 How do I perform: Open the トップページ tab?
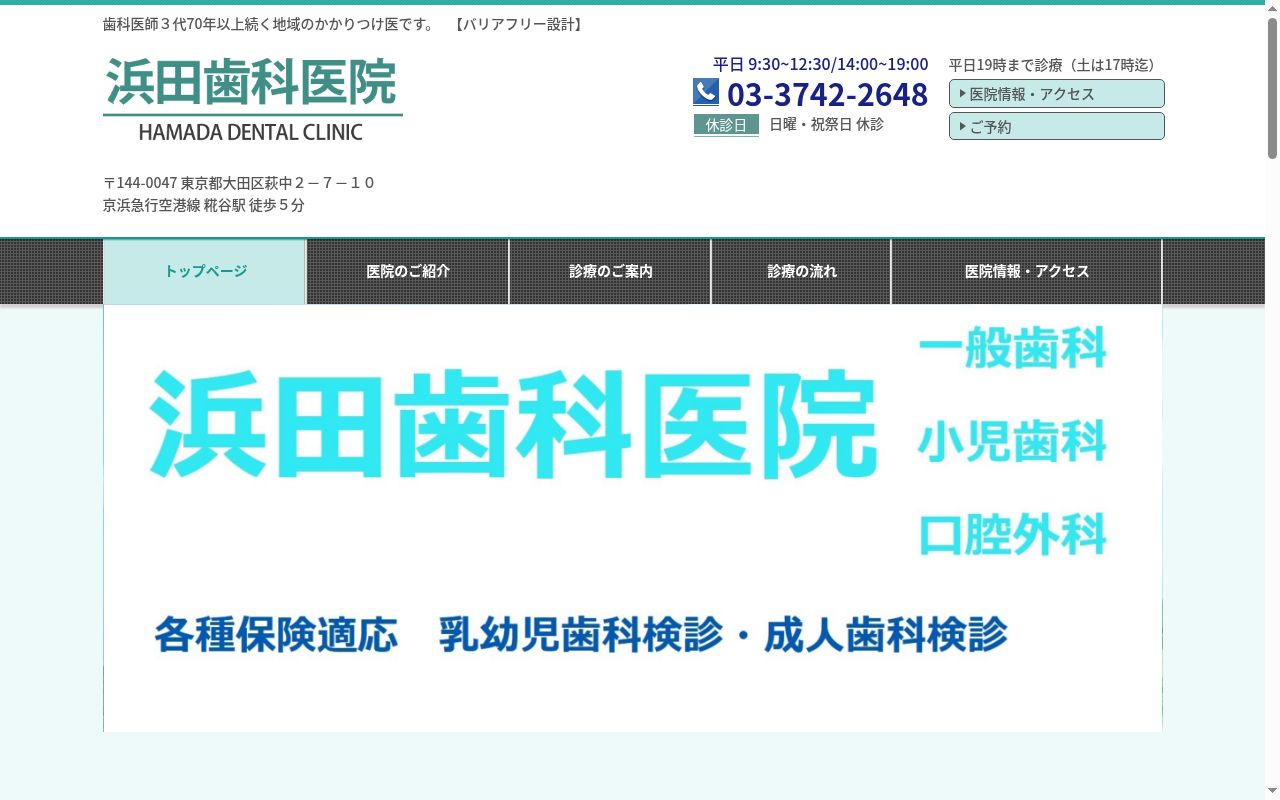[205, 272]
